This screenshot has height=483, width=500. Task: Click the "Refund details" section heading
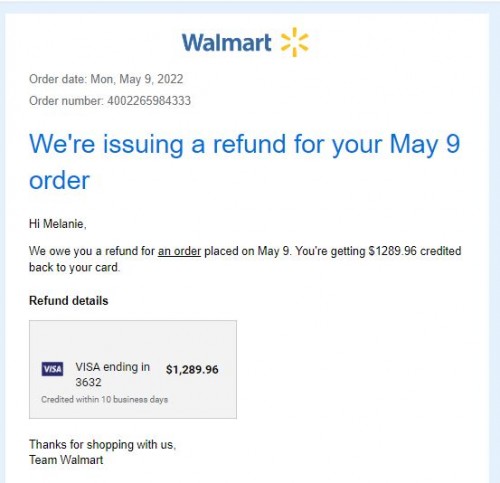click(69, 301)
